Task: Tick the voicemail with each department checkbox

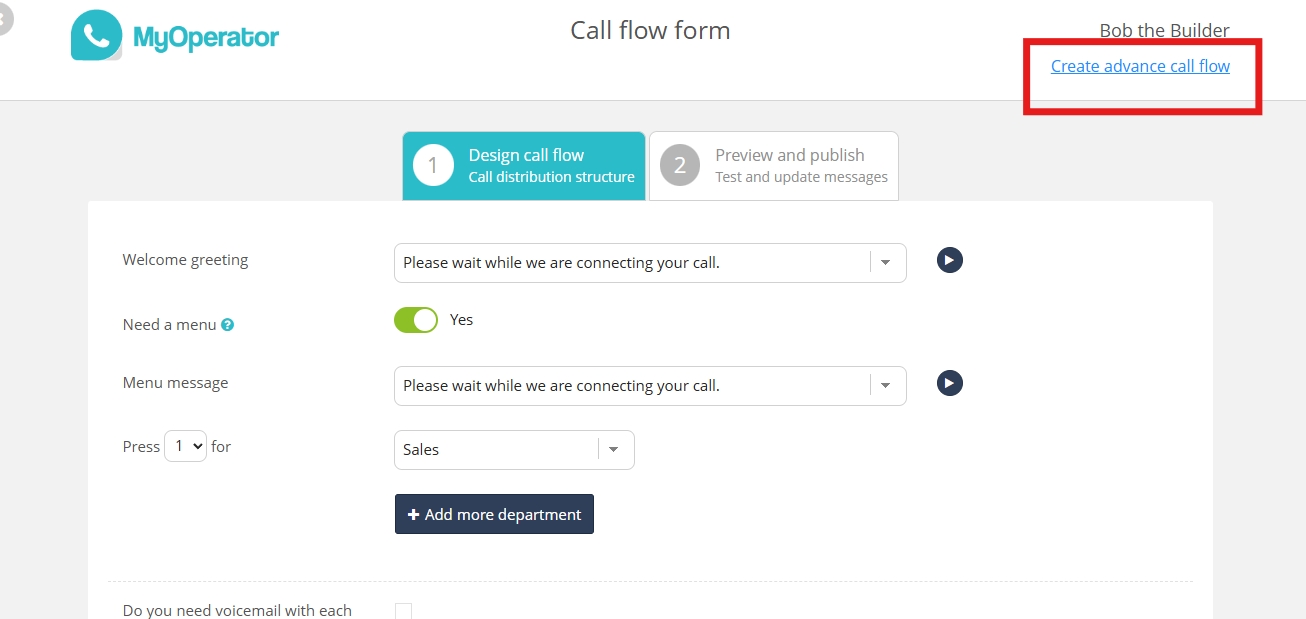Action: pyautogui.click(x=403, y=611)
